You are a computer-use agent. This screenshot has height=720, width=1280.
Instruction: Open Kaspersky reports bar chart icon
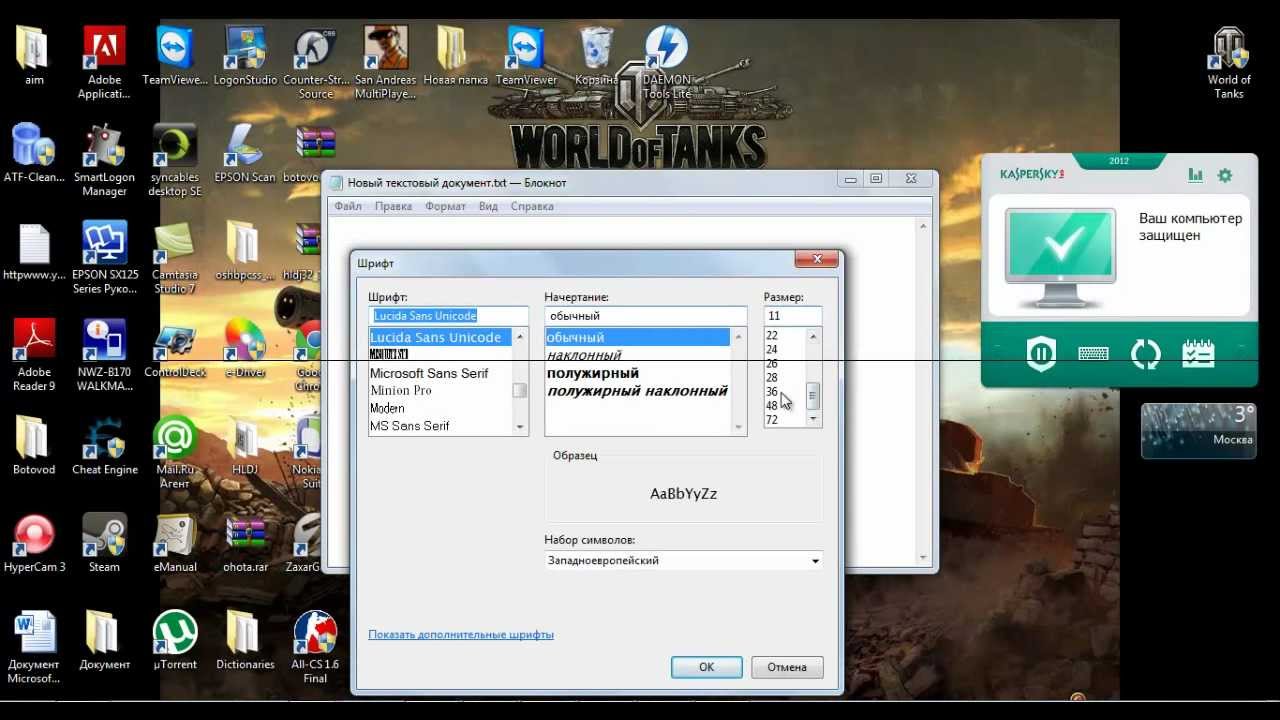click(x=1195, y=175)
